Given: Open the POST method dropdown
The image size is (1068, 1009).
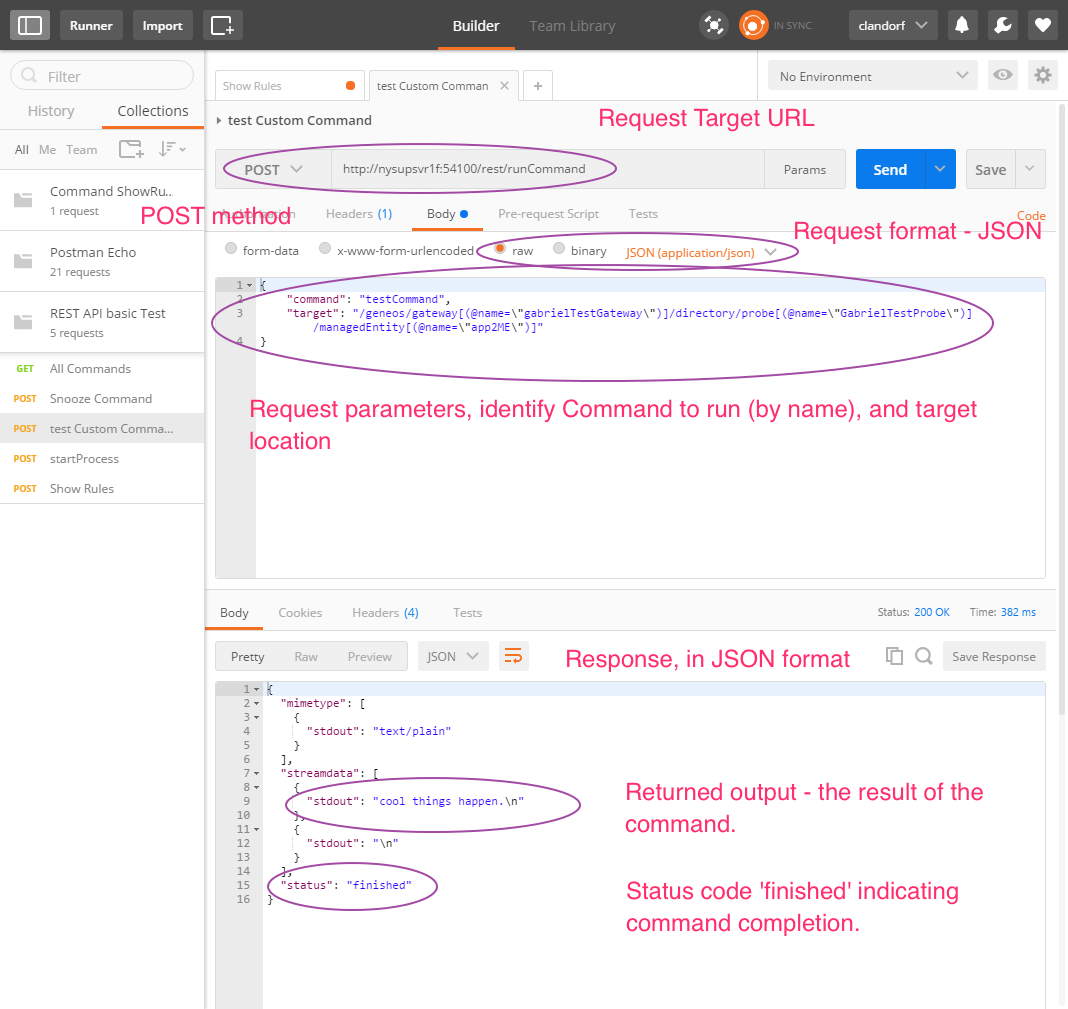Looking at the screenshot, I should (x=273, y=170).
